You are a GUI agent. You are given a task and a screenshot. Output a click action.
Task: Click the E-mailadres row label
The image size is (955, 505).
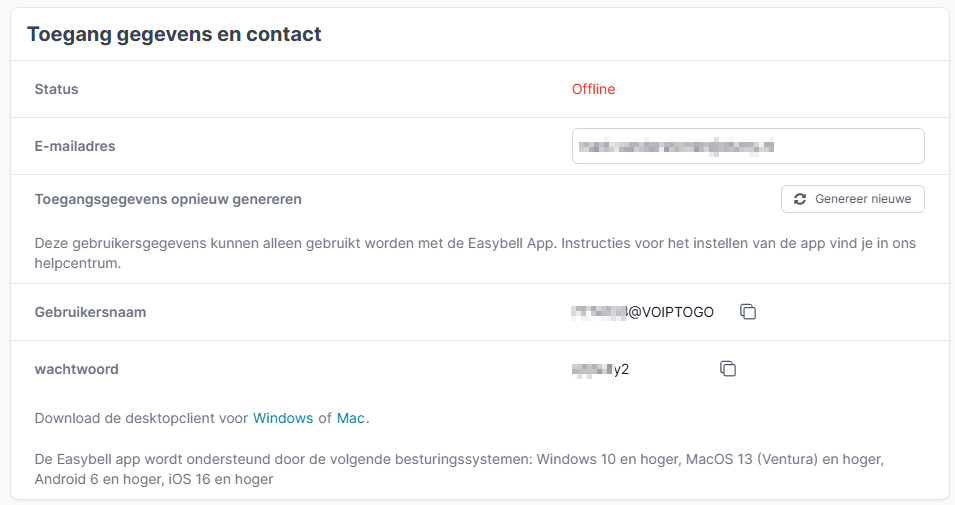[x=75, y=146]
